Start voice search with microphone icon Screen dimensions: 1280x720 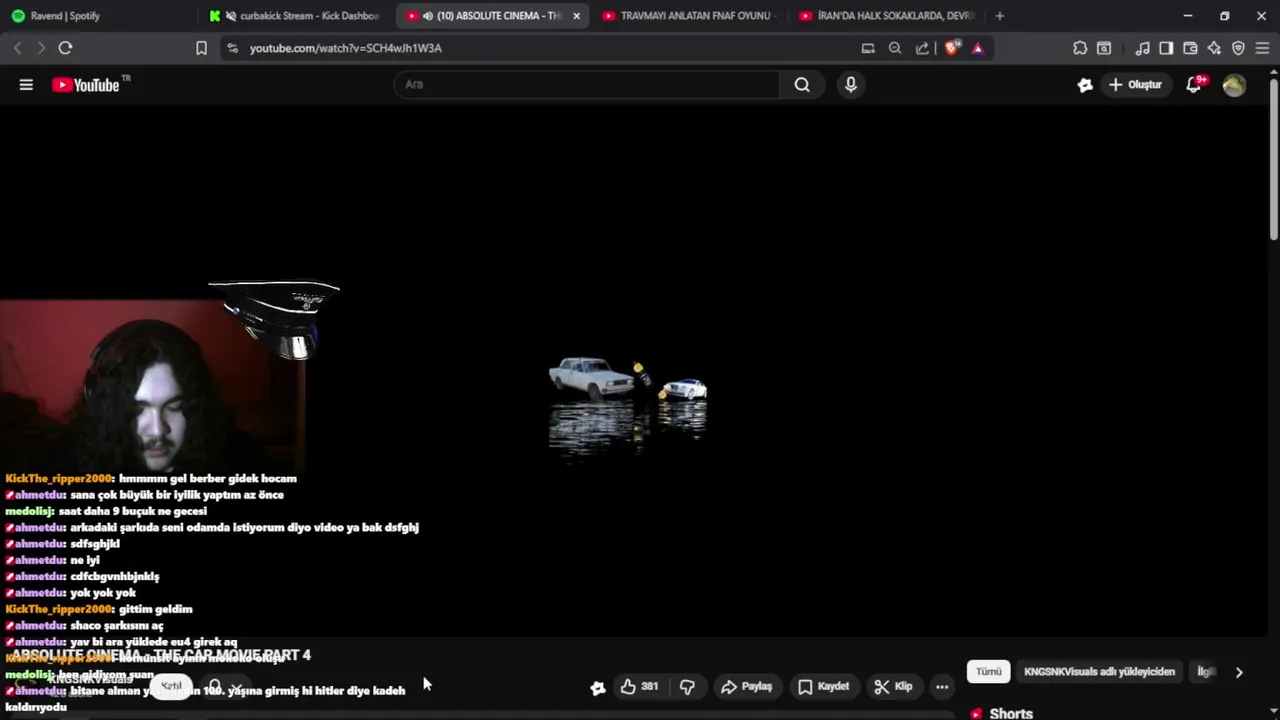coord(851,85)
